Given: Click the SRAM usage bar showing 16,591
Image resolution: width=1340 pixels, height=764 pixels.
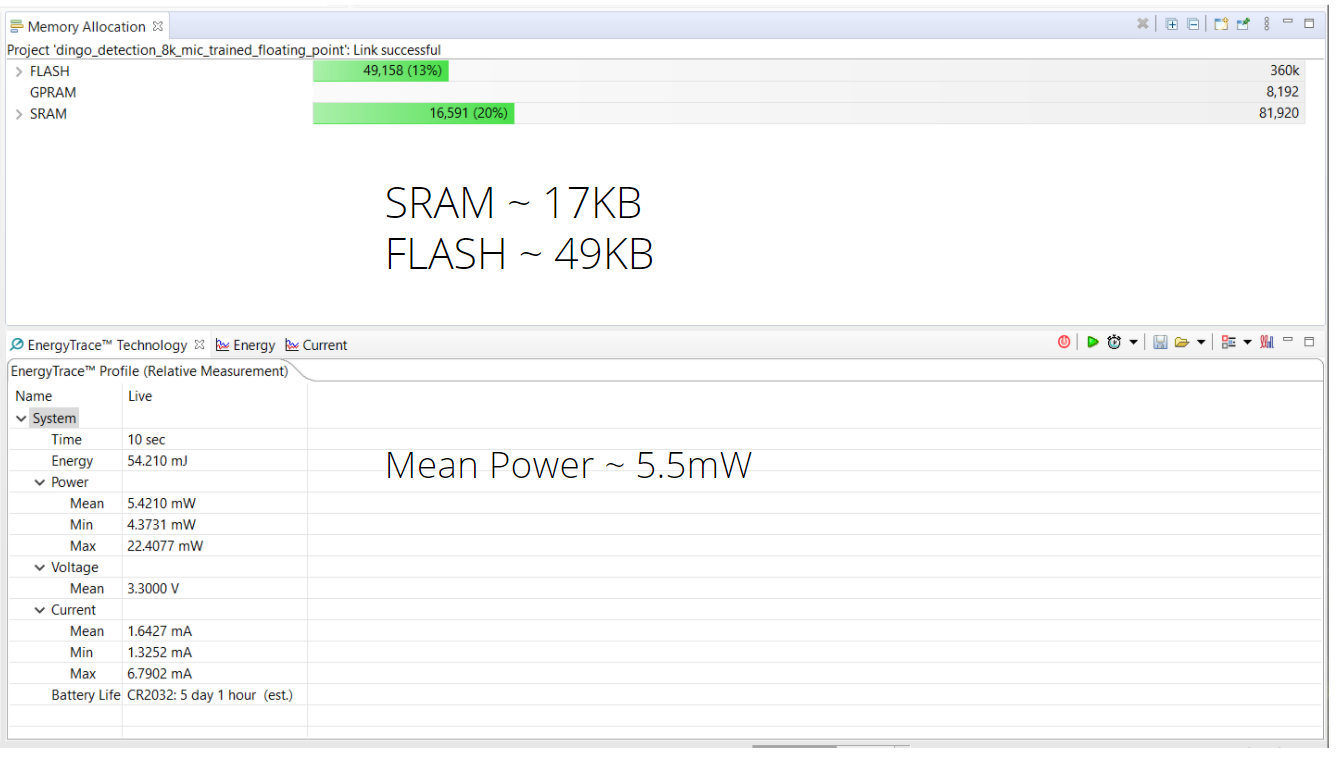Looking at the screenshot, I should [413, 114].
